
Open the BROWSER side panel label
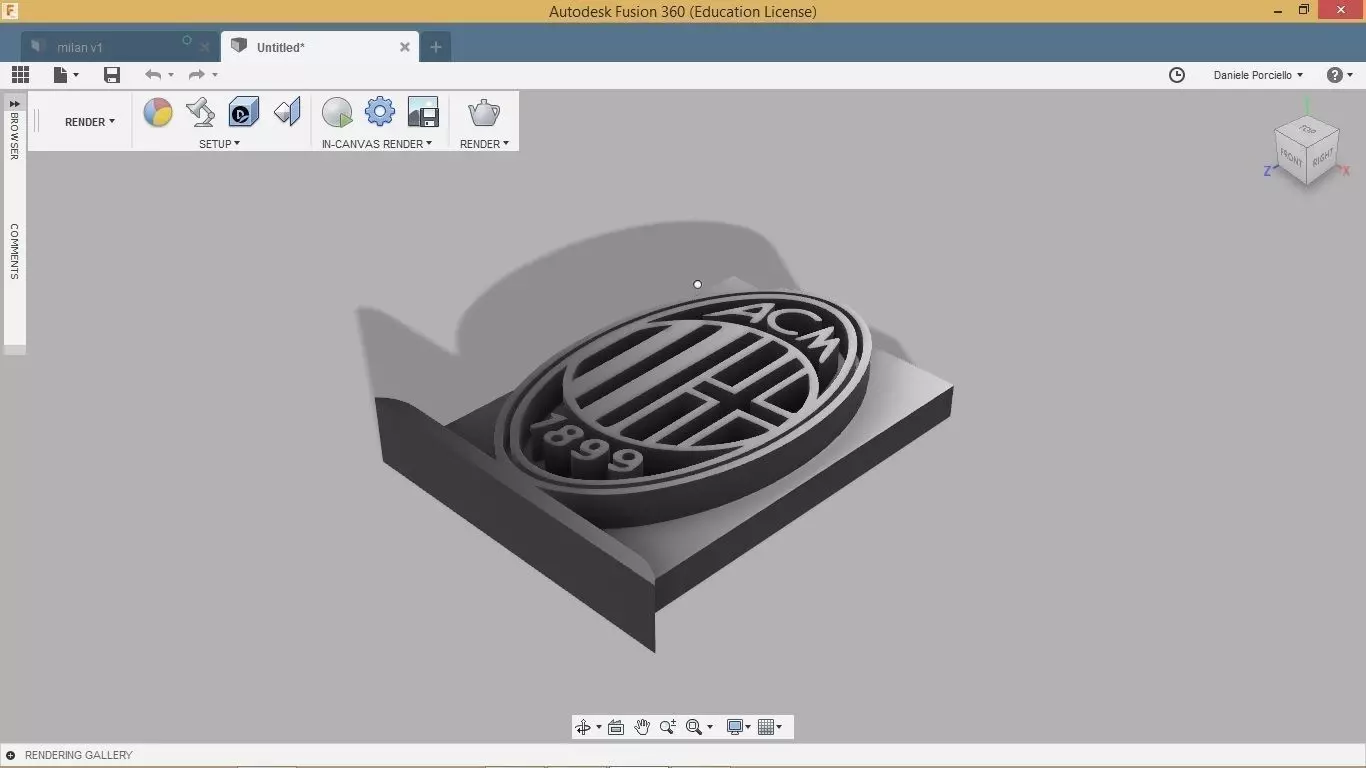14,136
